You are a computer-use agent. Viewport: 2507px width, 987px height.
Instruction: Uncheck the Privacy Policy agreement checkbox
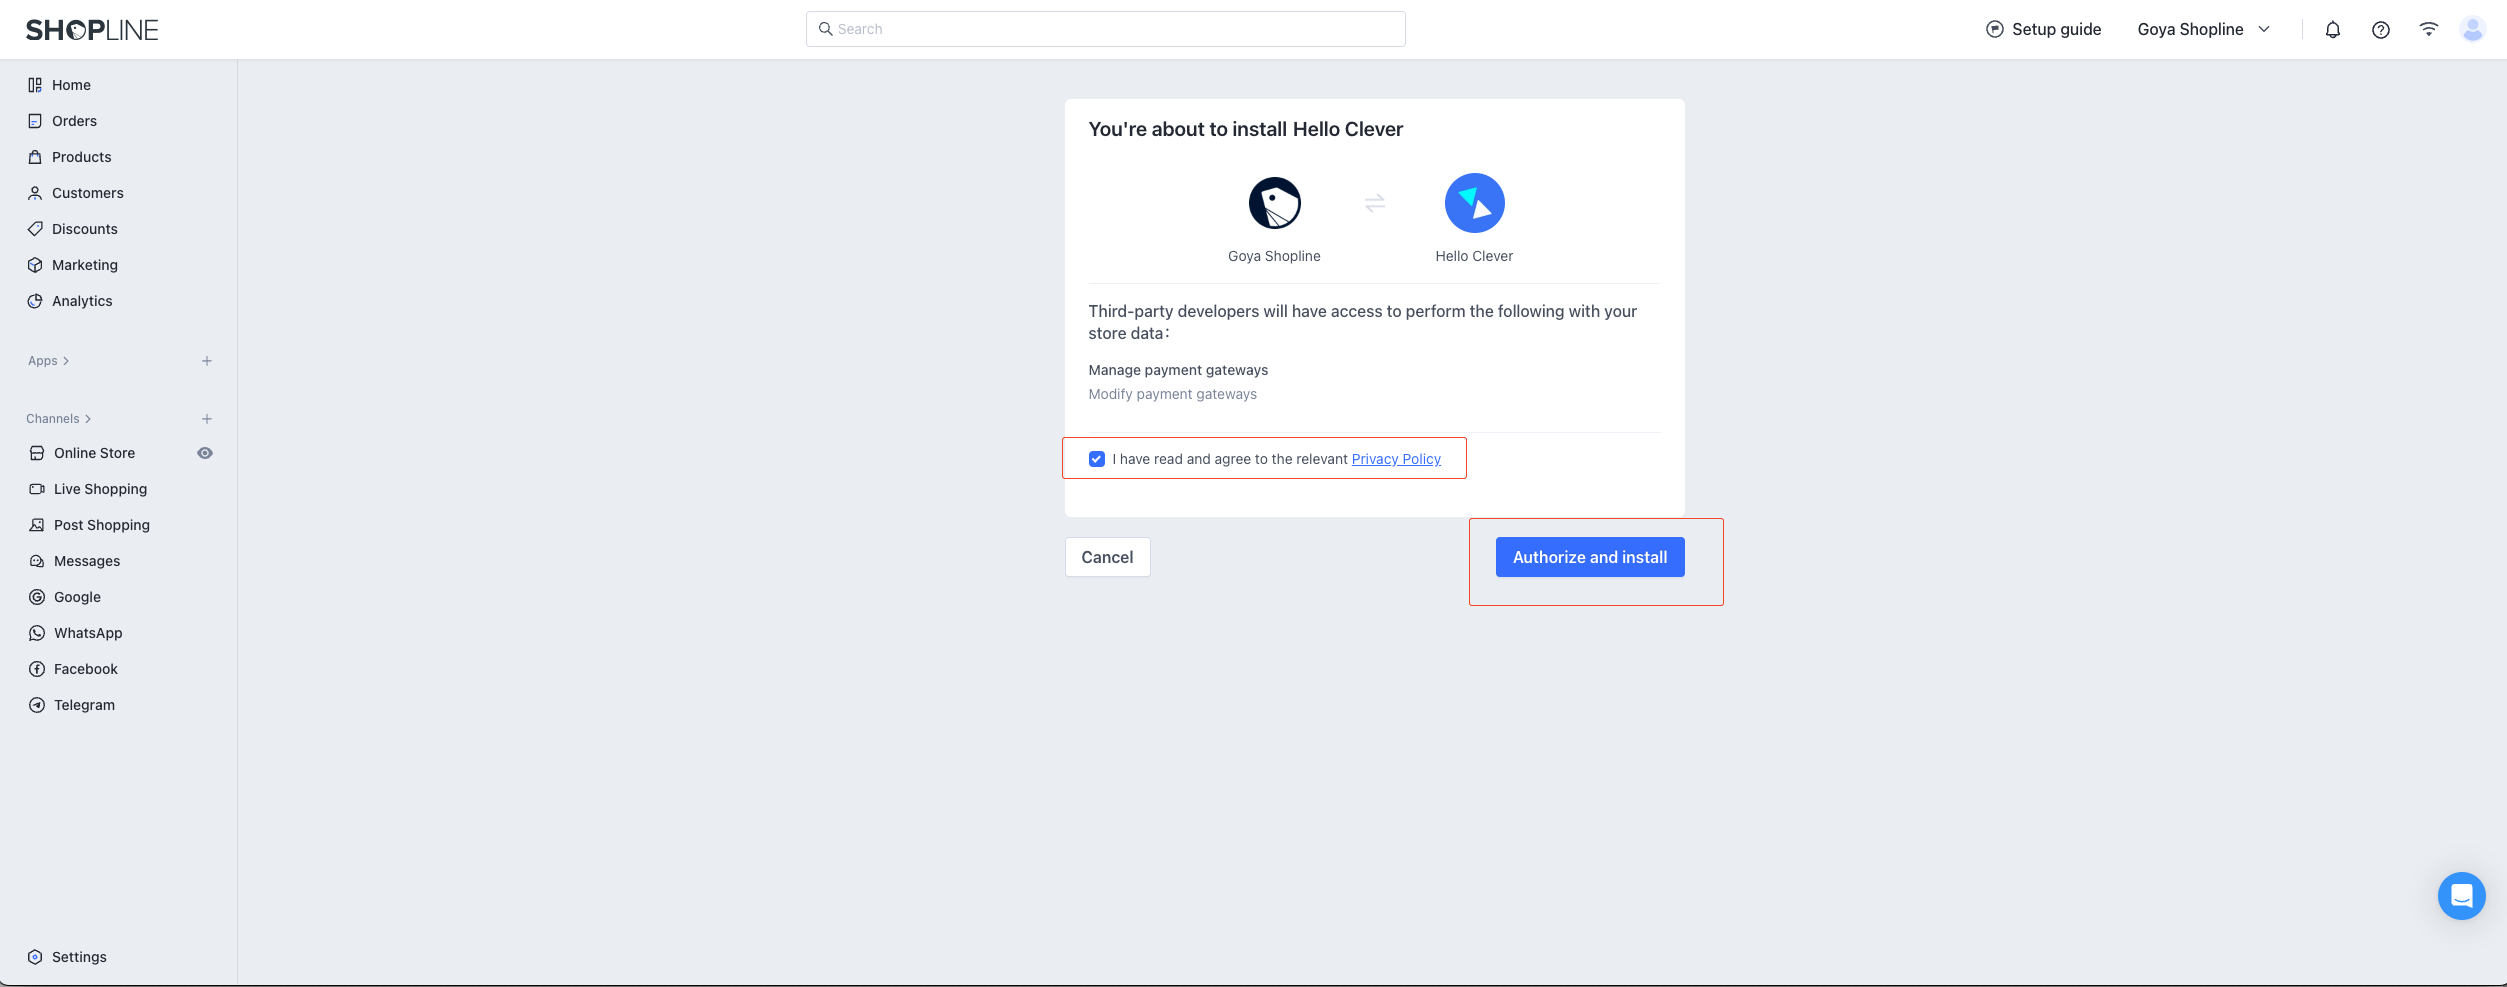click(1097, 459)
